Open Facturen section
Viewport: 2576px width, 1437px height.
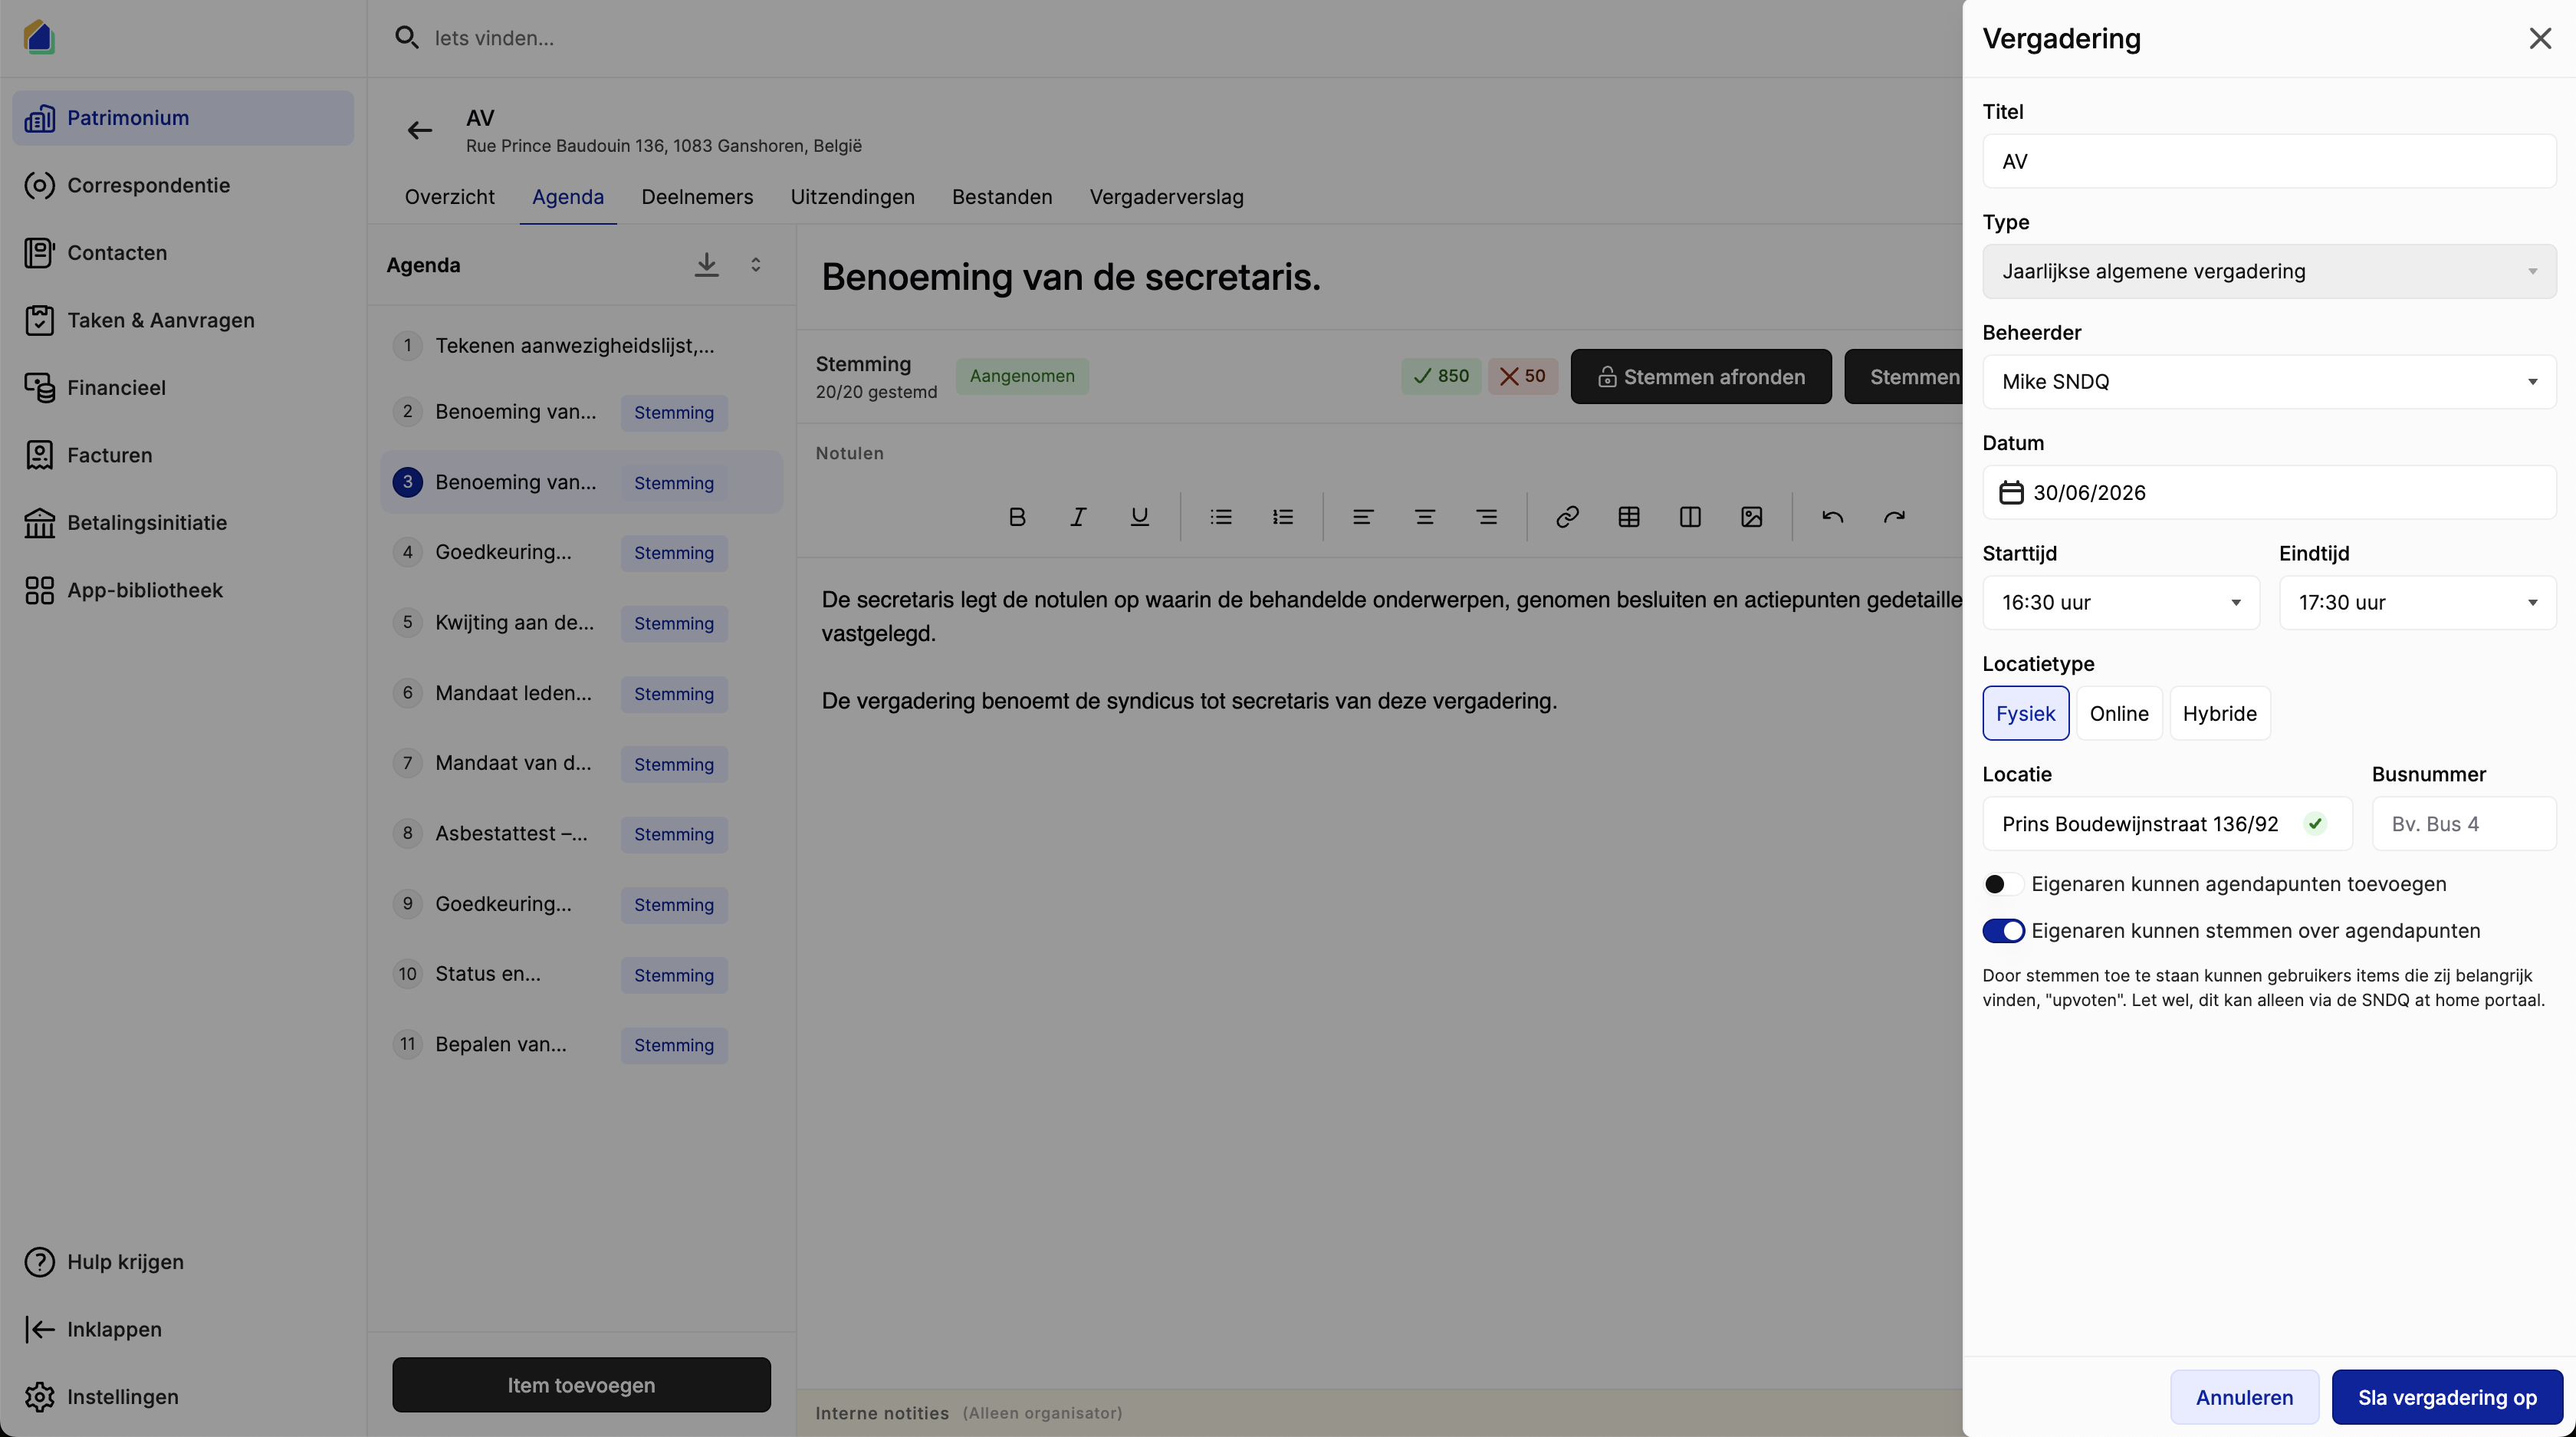183,455
